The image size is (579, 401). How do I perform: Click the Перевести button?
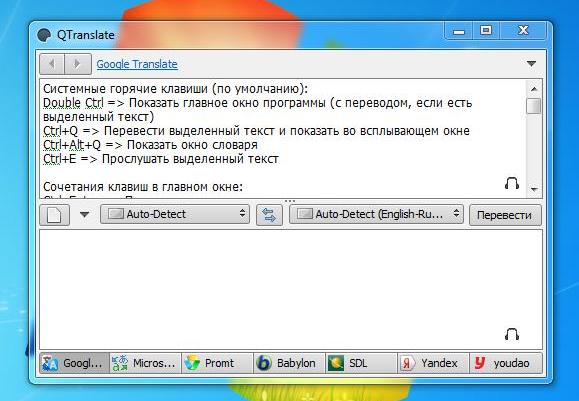tap(505, 215)
